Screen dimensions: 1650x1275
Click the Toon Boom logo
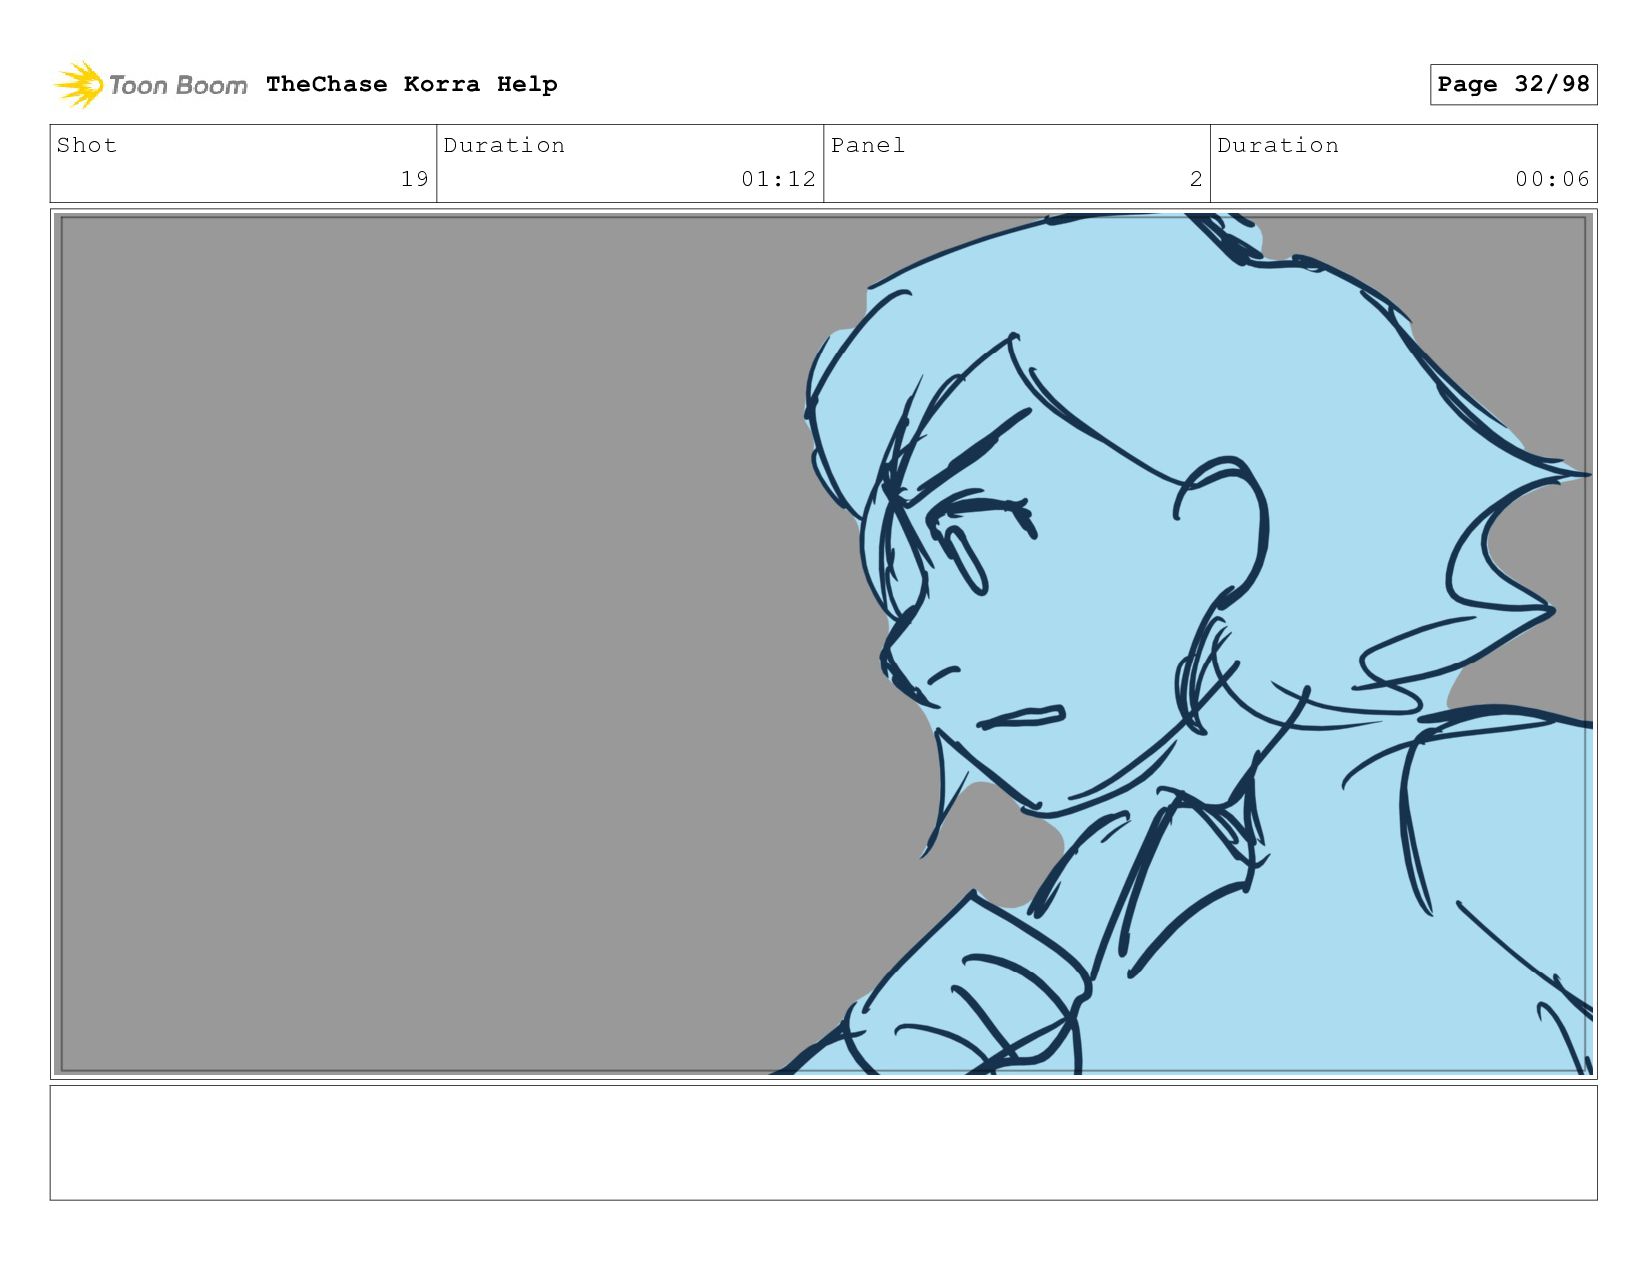click(x=150, y=85)
